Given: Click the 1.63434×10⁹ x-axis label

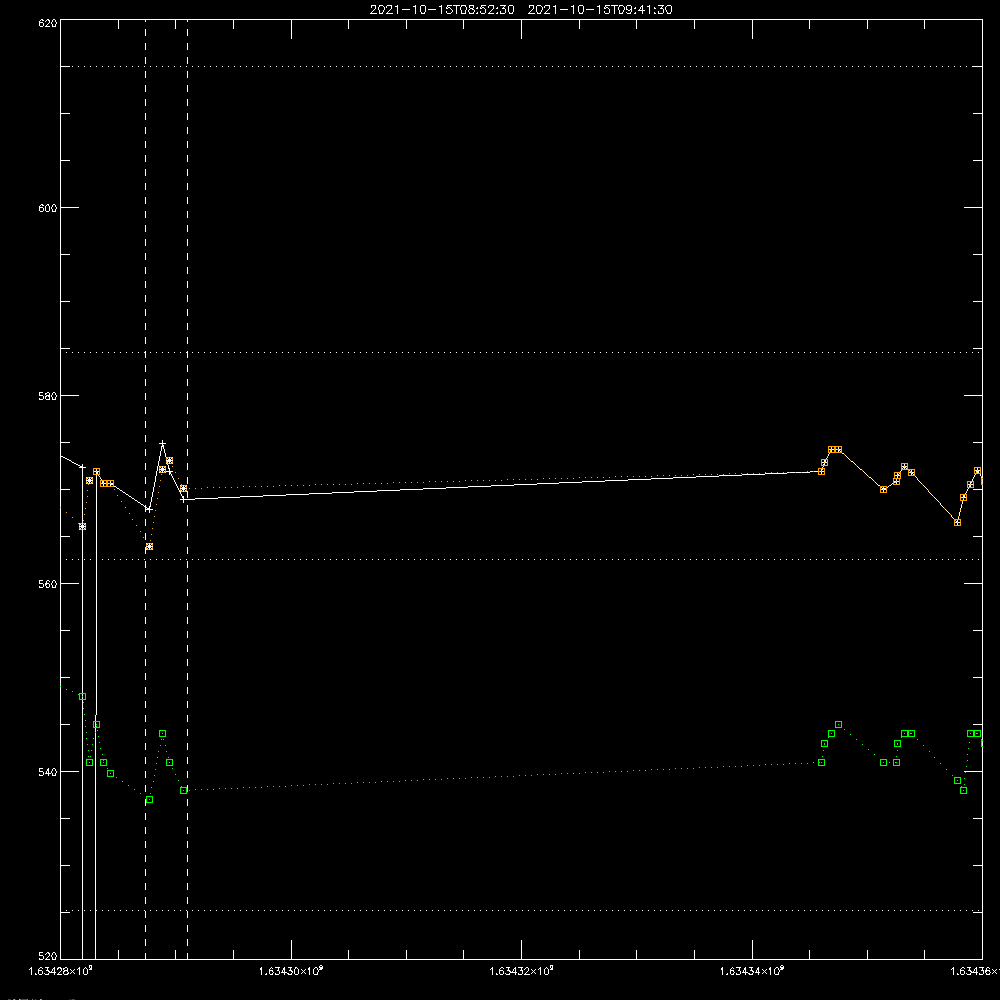Looking at the screenshot, I should click(752, 971).
